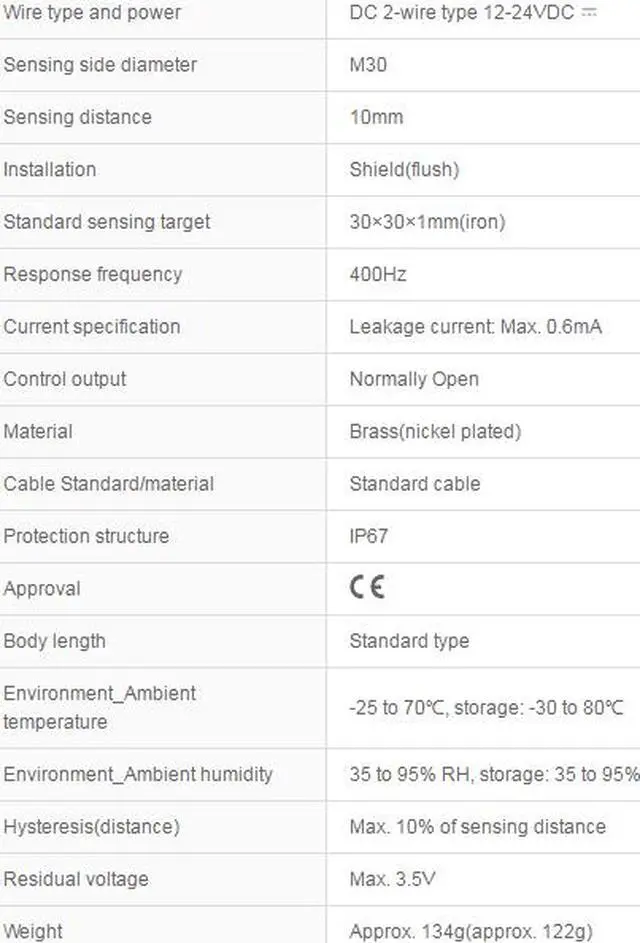
Task: Click the M30 diameter value
Action: pos(368,65)
